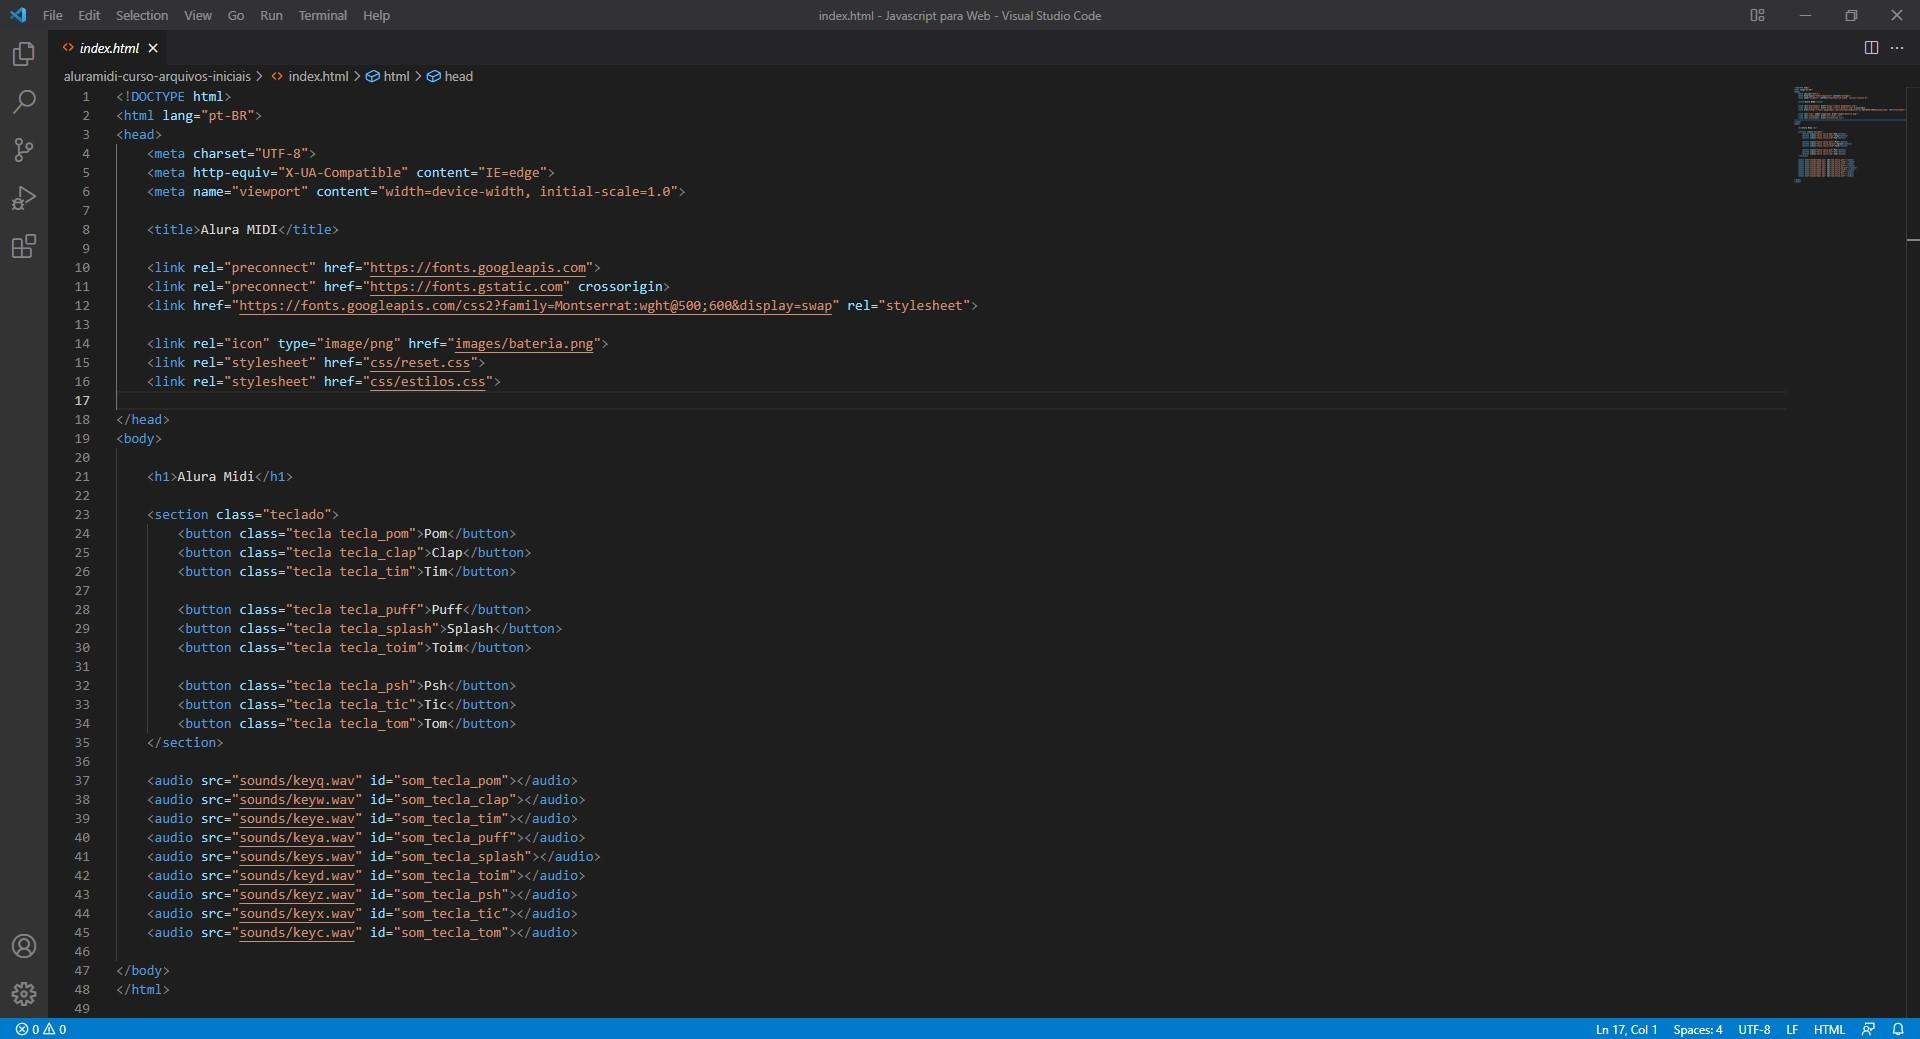Open the Go menu
1920x1039 pixels.
click(236, 15)
